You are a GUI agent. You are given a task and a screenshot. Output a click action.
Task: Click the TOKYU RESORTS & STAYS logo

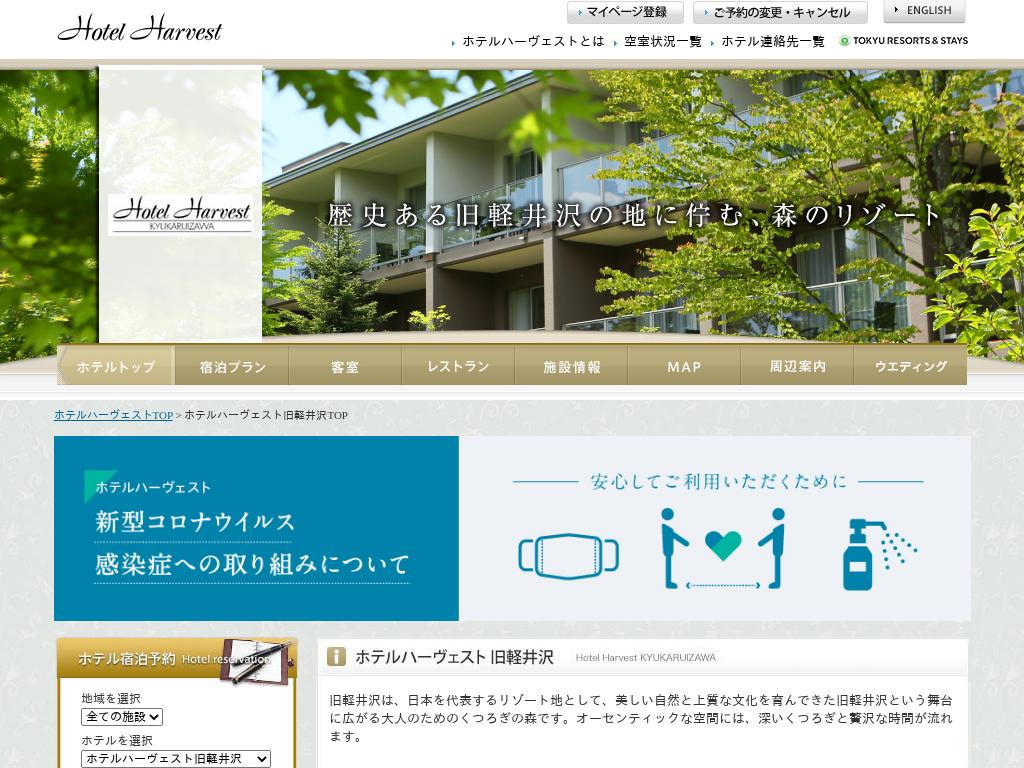click(x=903, y=40)
